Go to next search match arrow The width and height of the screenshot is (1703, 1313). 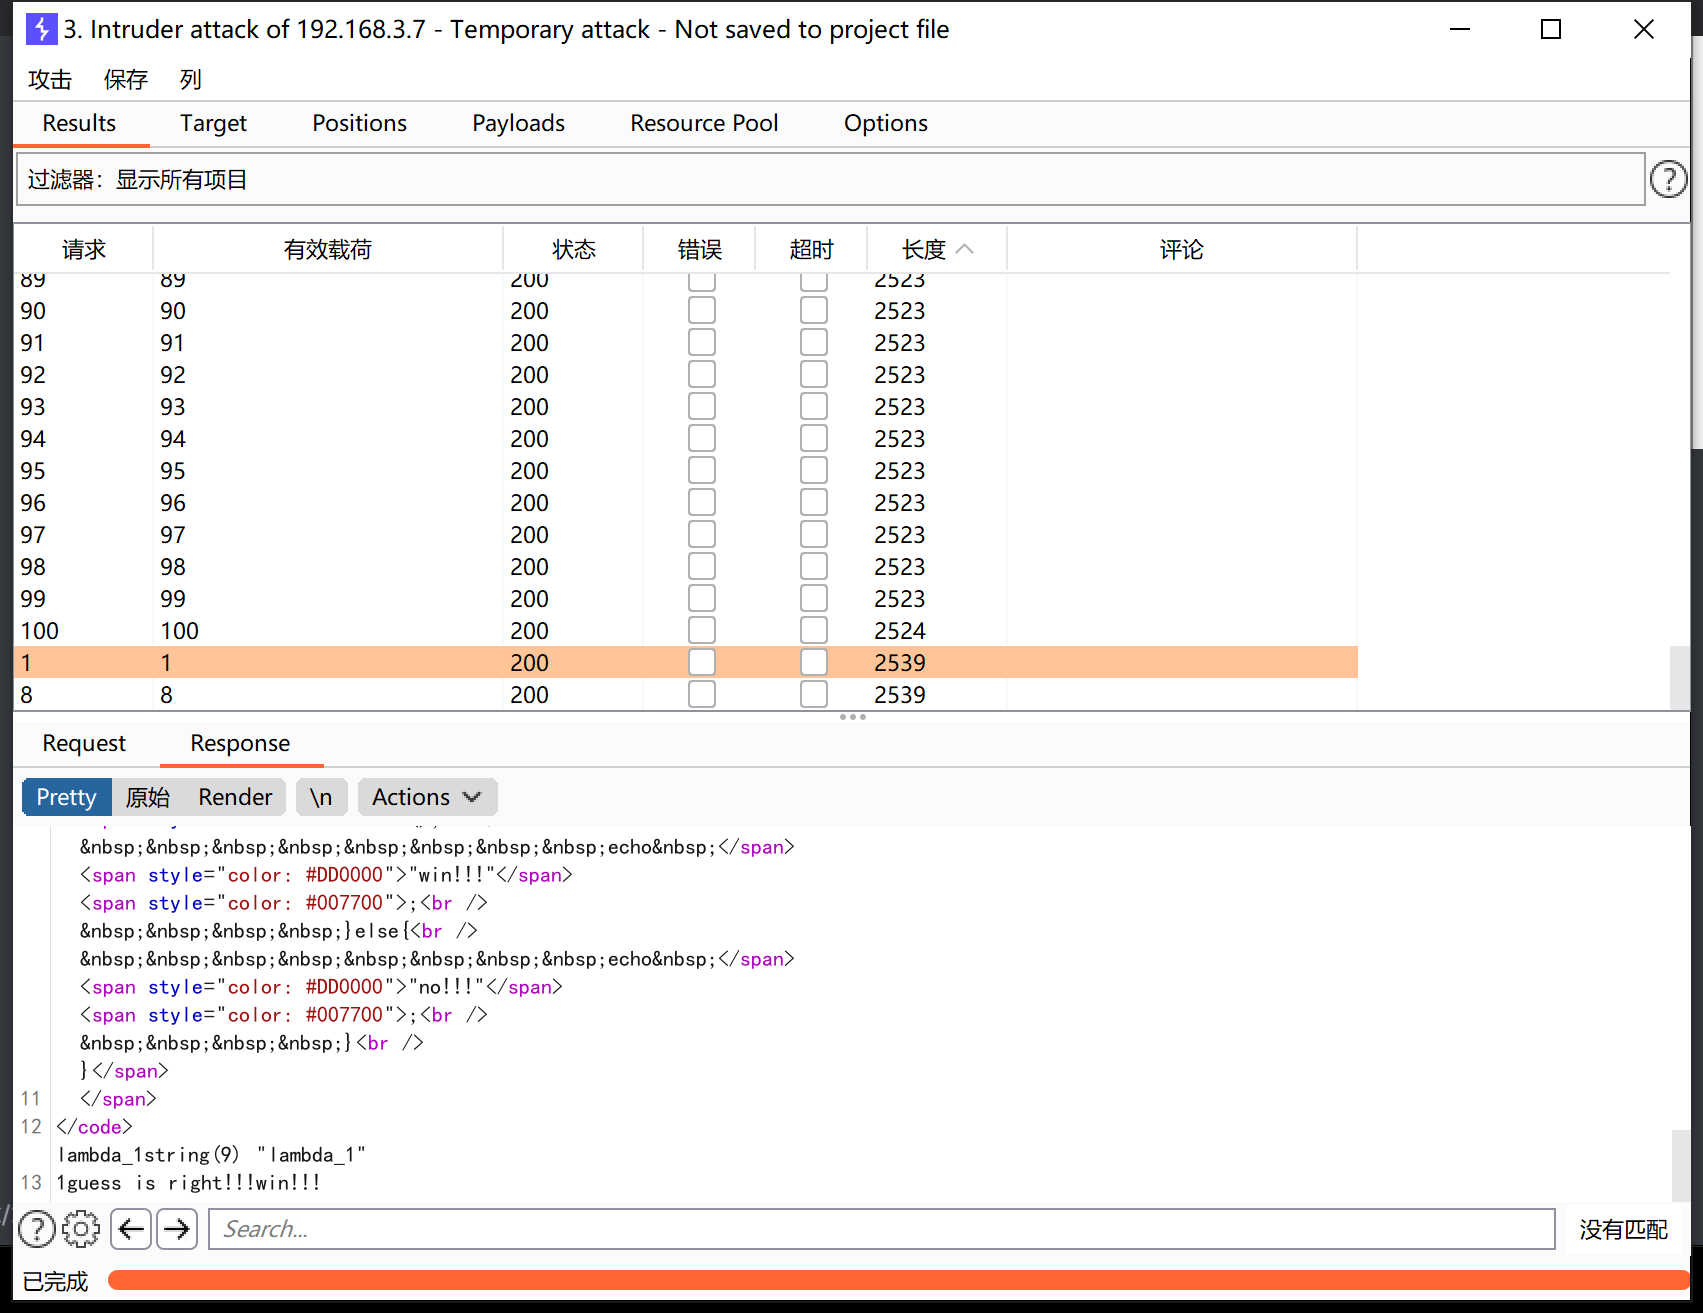point(177,1229)
